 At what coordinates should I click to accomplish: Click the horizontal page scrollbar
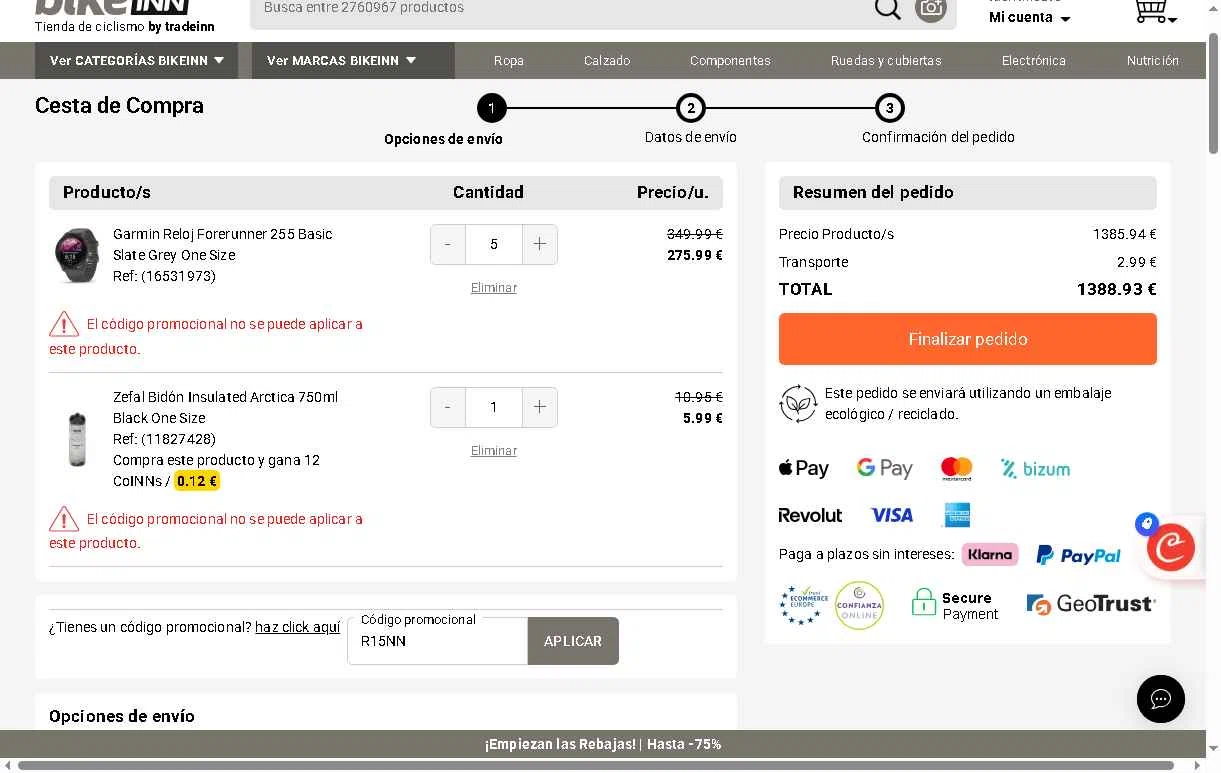click(596, 766)
